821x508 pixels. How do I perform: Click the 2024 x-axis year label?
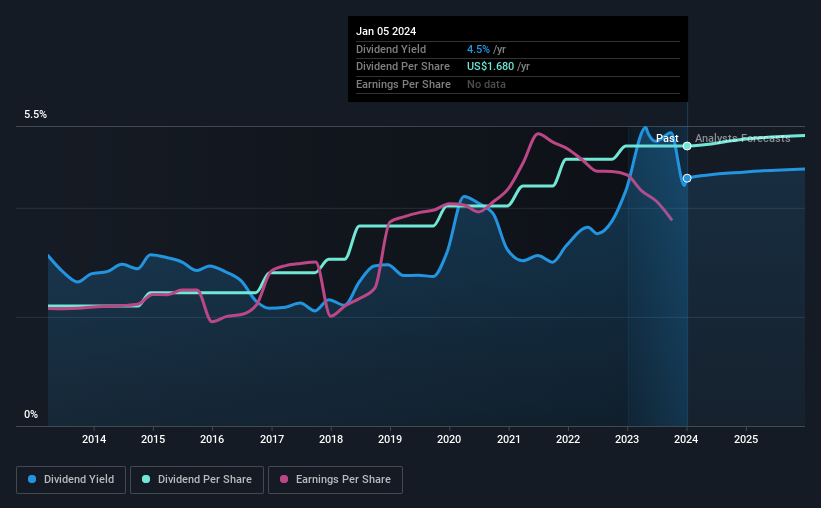[686, 439]
